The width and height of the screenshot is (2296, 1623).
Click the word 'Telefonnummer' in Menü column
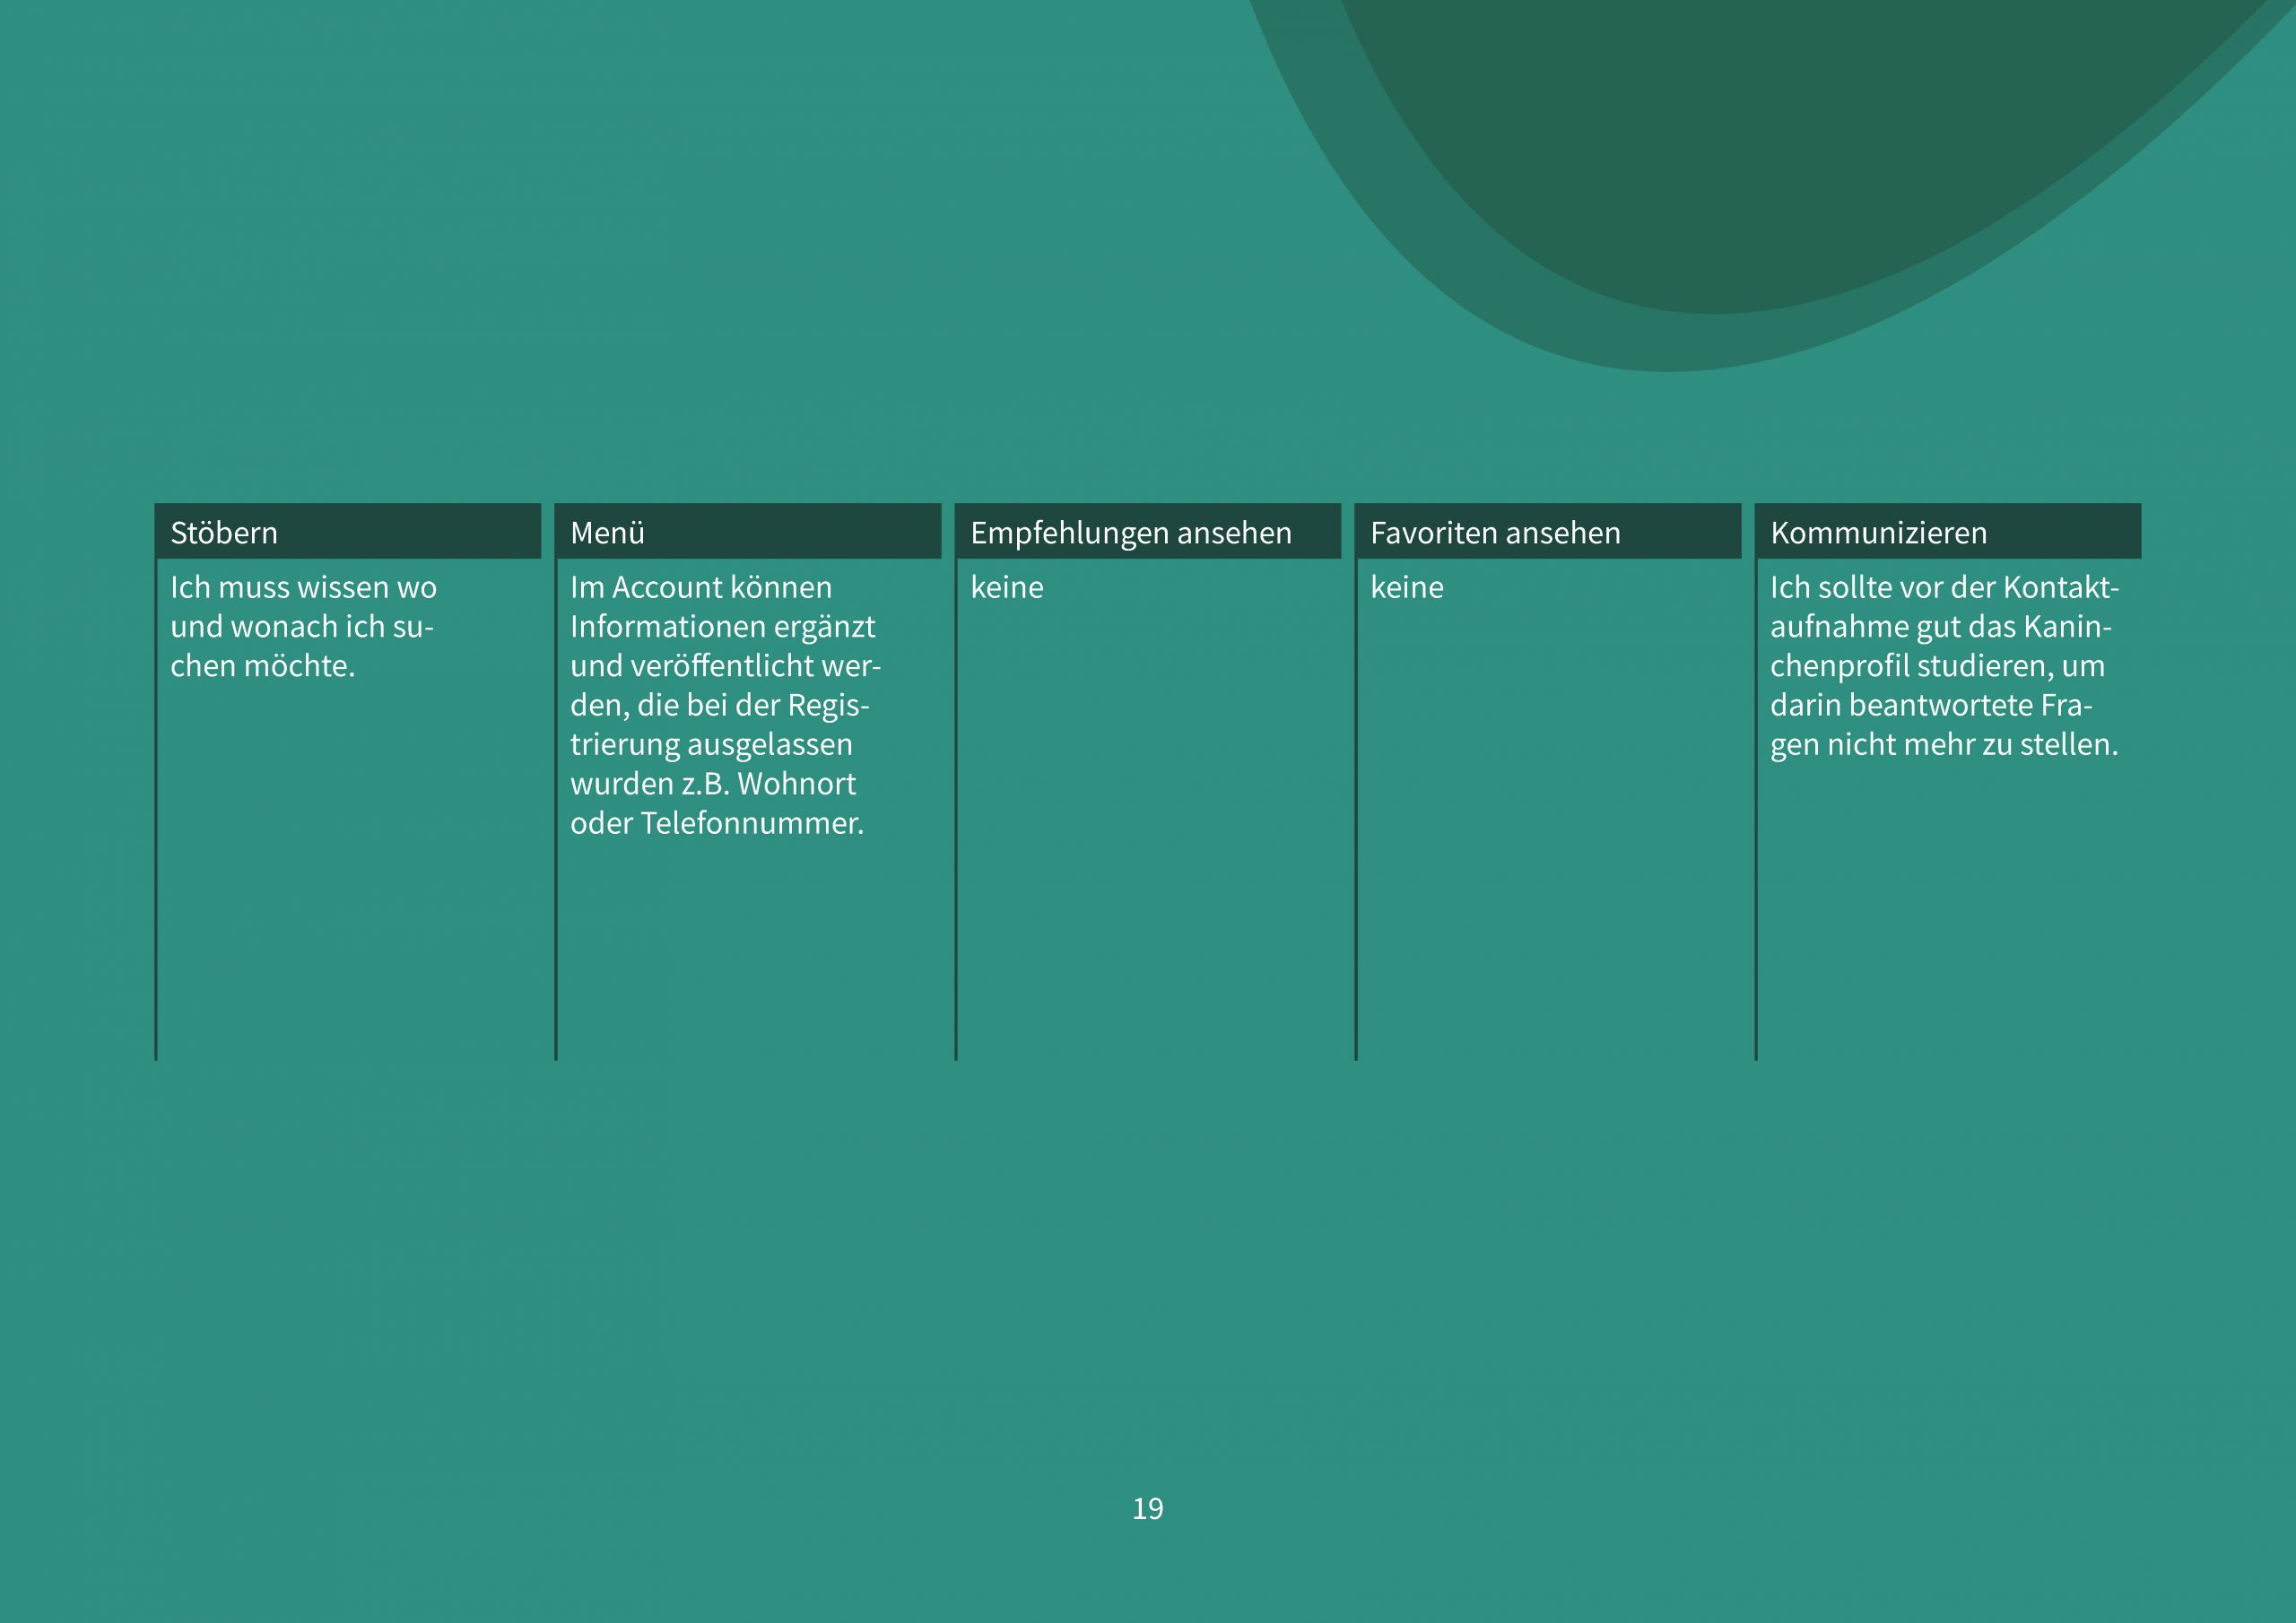(748, 823)
